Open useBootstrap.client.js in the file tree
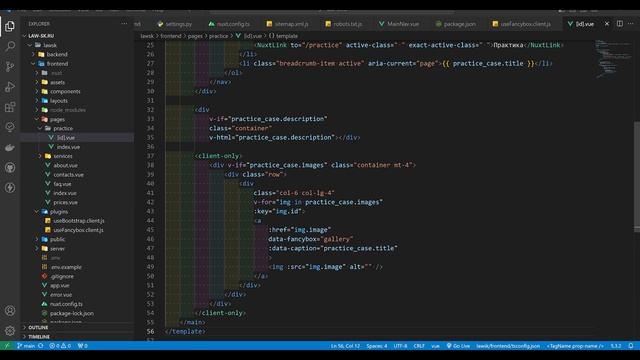This screenshot has height=360, width=640. point(78,221)
